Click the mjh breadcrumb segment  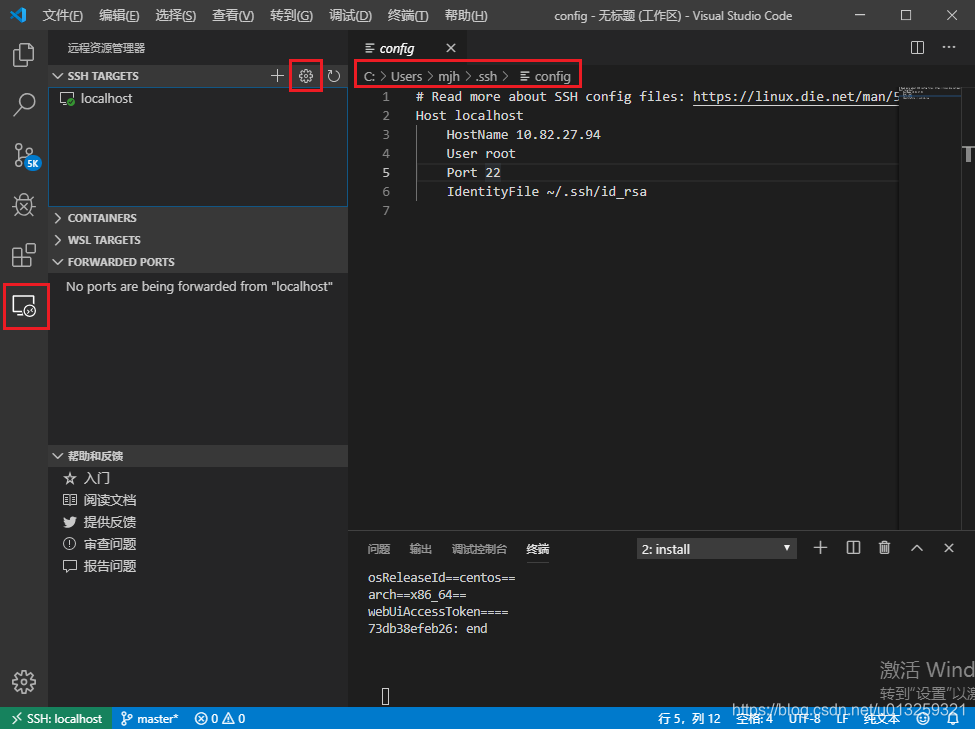[x=449, y=76]
